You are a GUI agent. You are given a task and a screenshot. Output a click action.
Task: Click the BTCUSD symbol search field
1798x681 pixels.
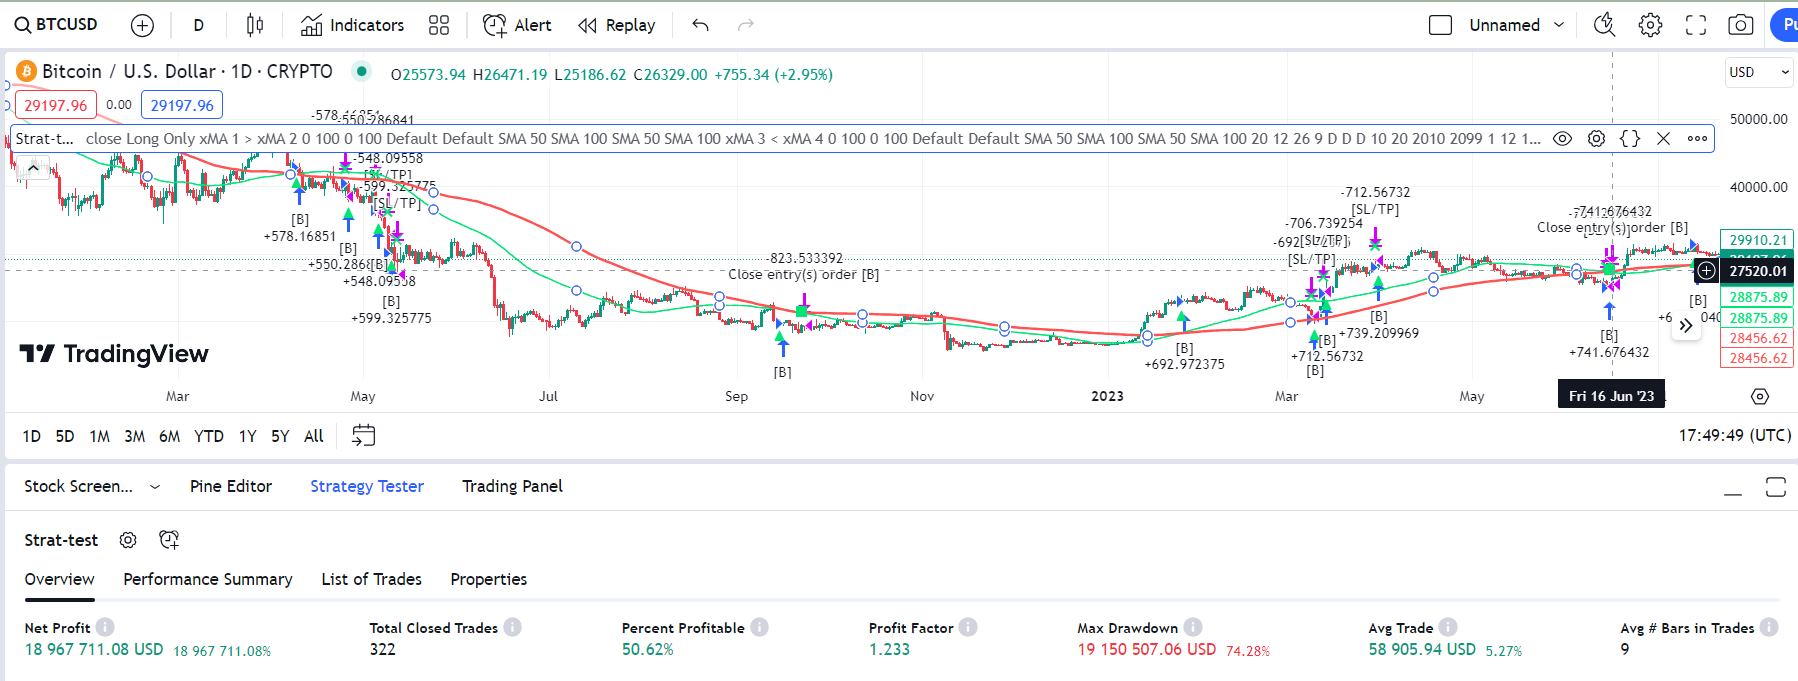coord(57,25)
